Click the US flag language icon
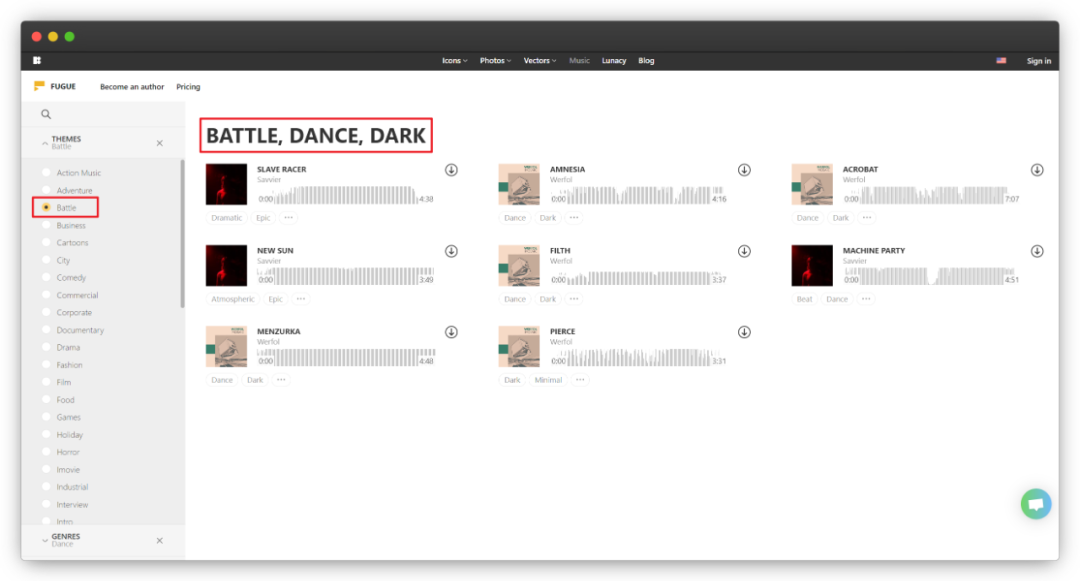Image resolution: width=1080 pixels, height=581 pixels. pos(1001,61)
